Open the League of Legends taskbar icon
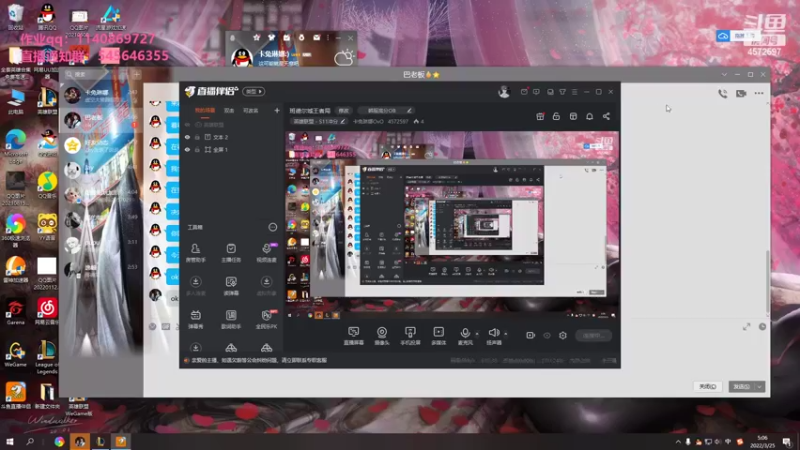This screenshot has width=800, height=450. (x=101, y=441)
